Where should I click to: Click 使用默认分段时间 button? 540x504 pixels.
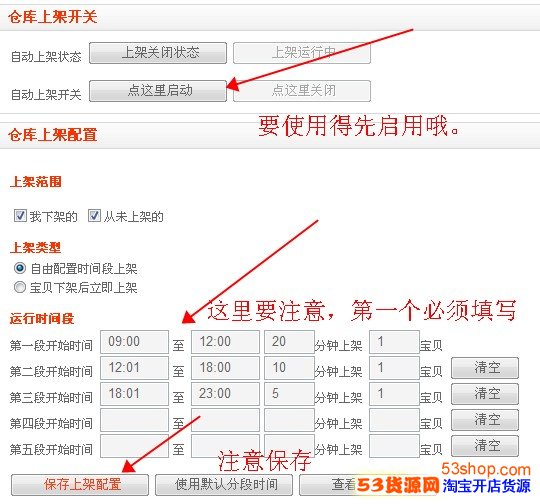tap(224, 485)
